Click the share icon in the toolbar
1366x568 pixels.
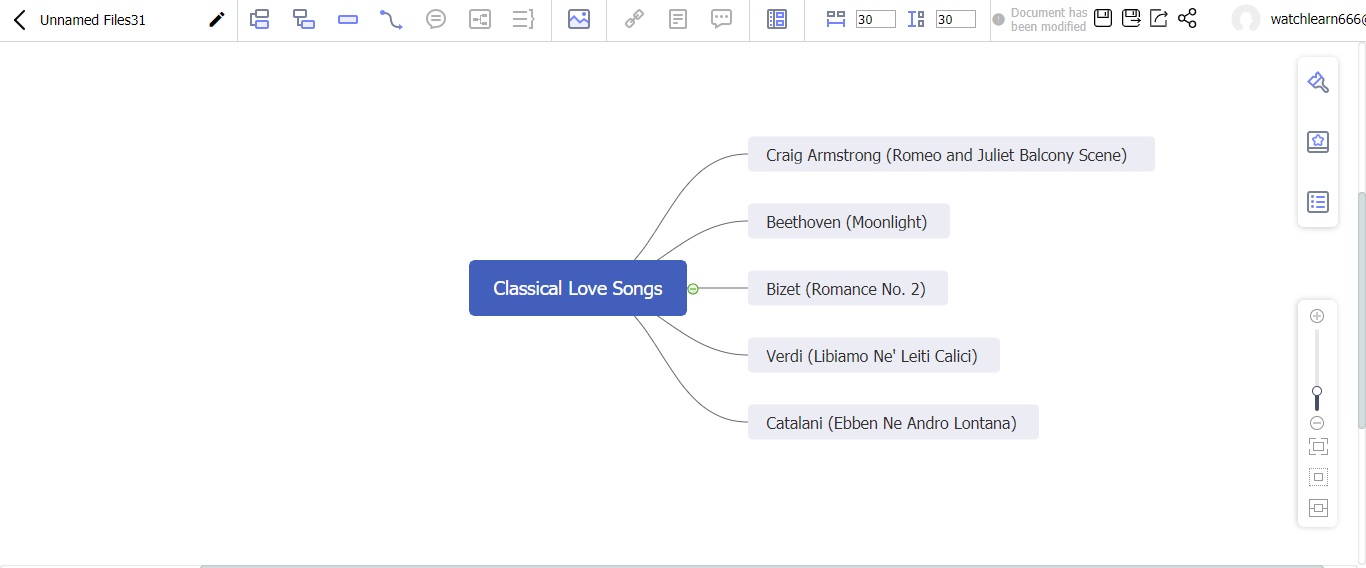point(1187,18)
